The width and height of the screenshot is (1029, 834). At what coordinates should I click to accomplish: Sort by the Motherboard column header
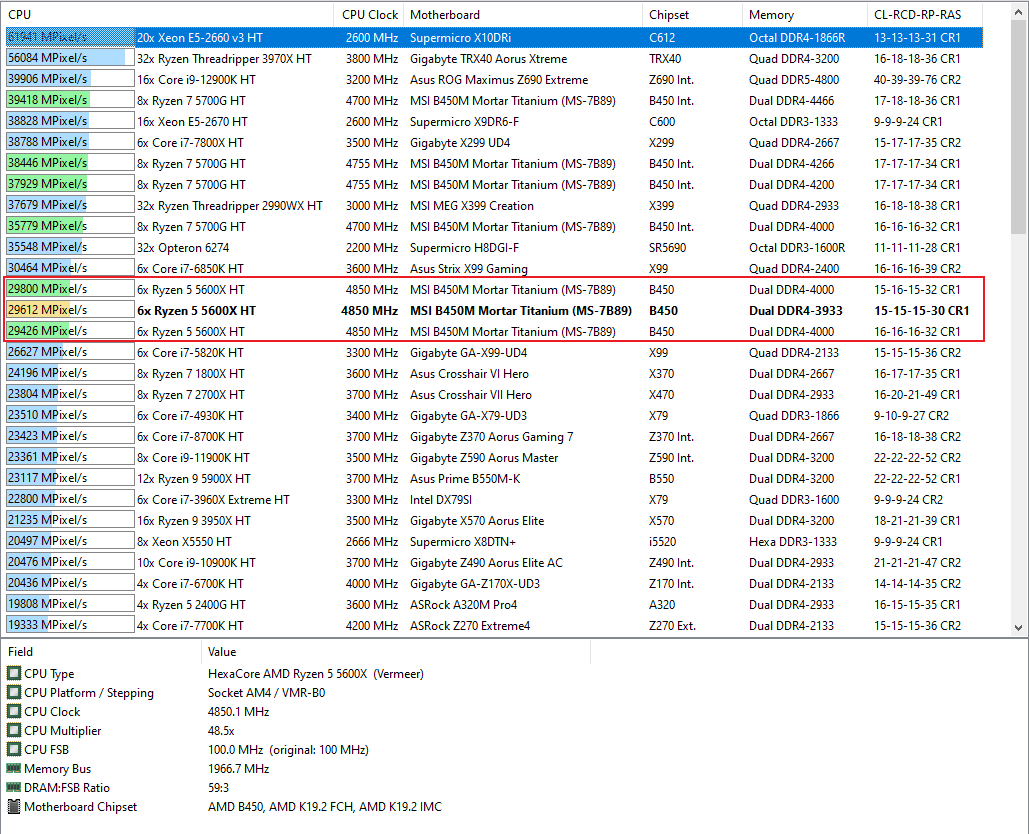click(x=523, y=14)
